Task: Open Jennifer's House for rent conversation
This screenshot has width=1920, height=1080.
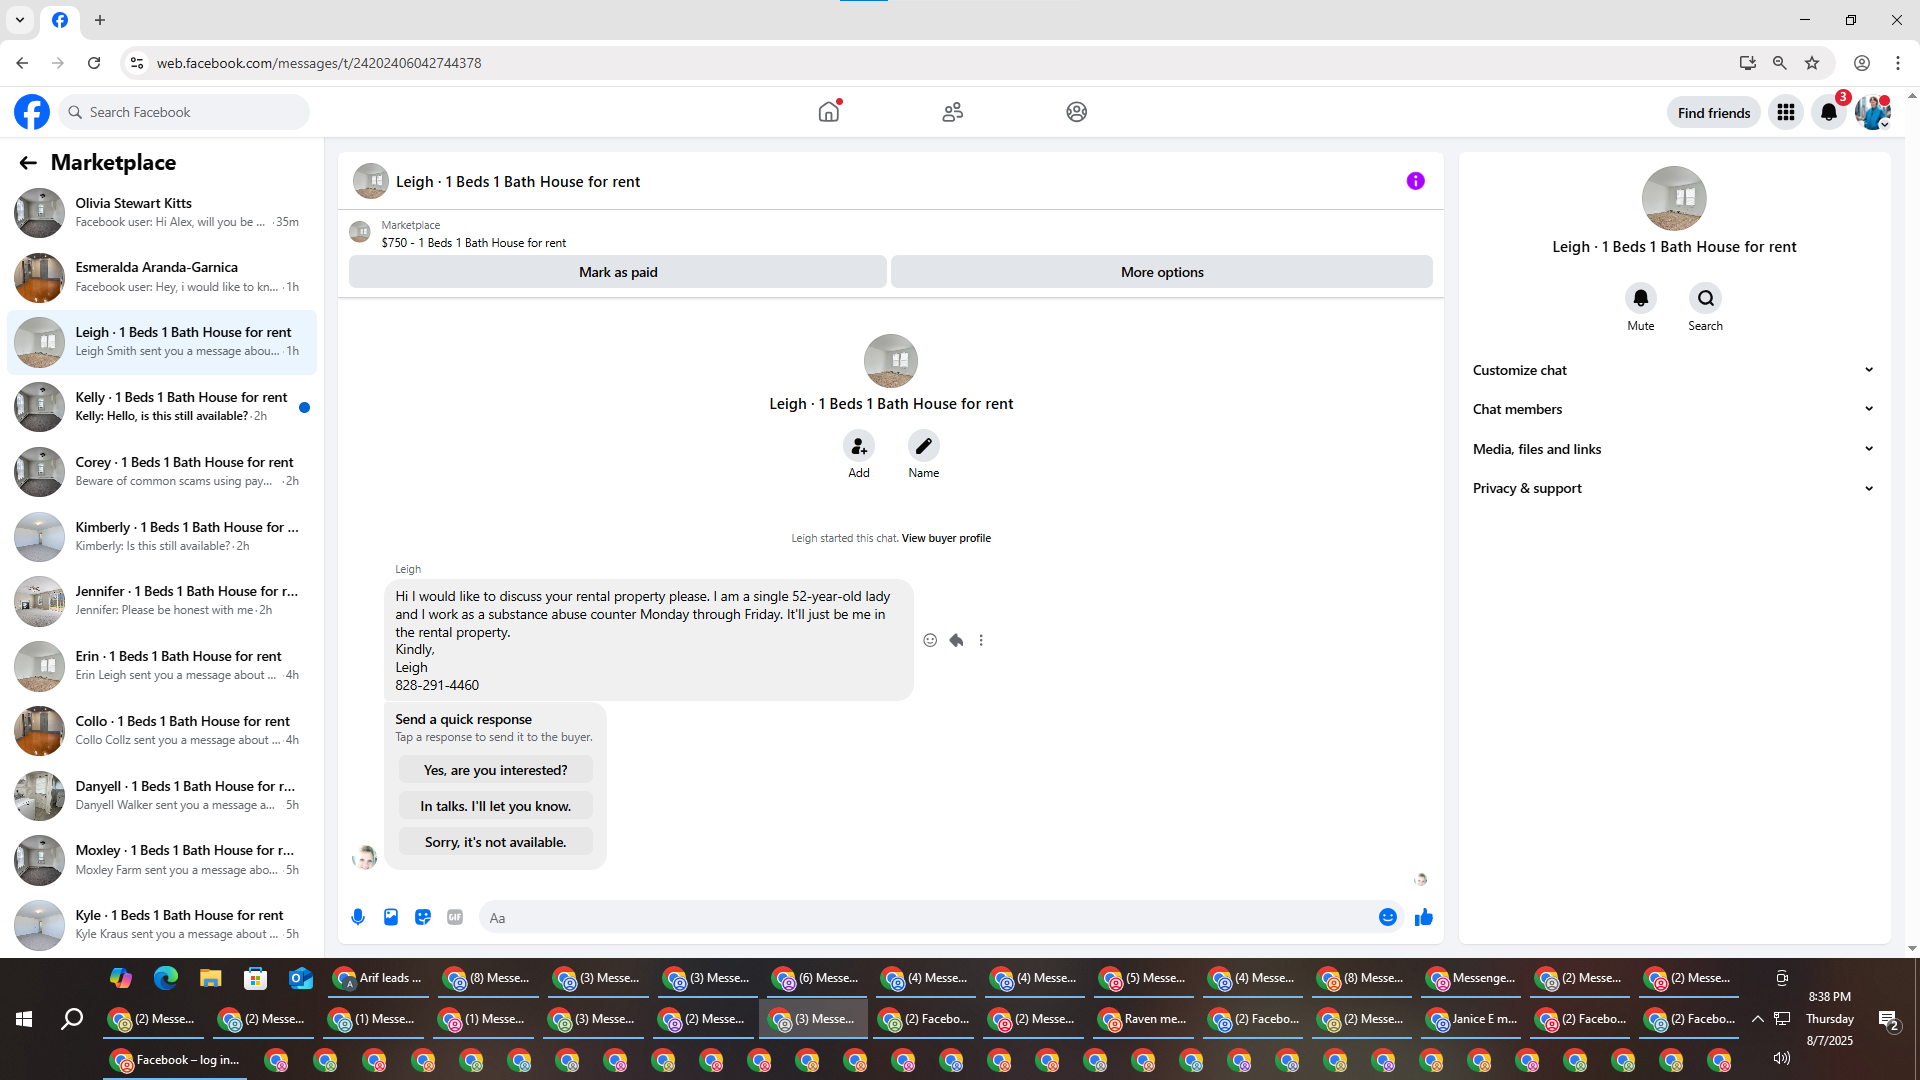Action: [x=162, y=601]
